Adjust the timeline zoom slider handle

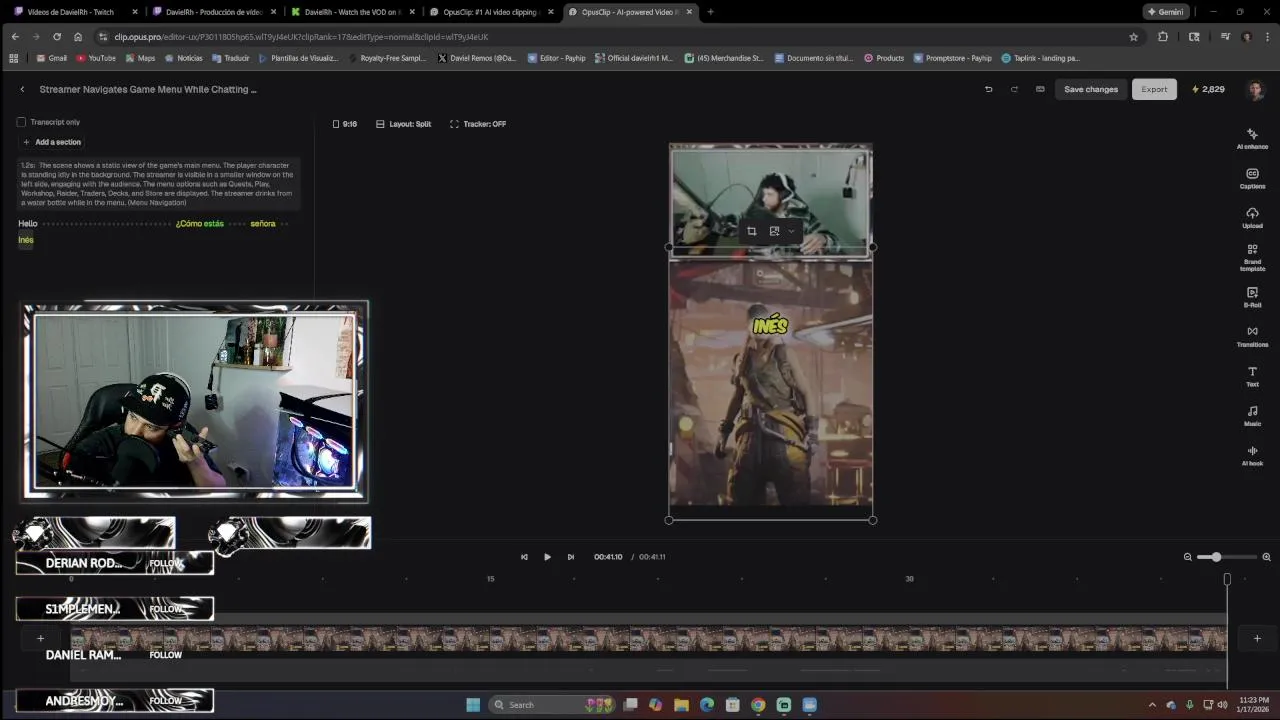tap(1216, 557)
